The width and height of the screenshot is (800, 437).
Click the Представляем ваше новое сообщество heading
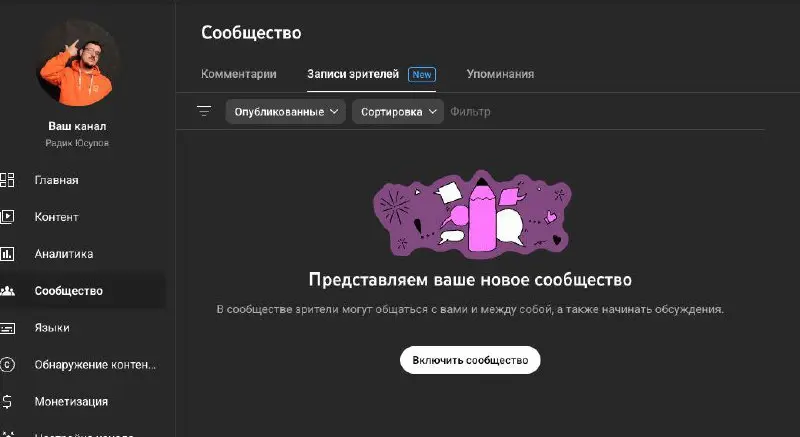pos(470,279)
